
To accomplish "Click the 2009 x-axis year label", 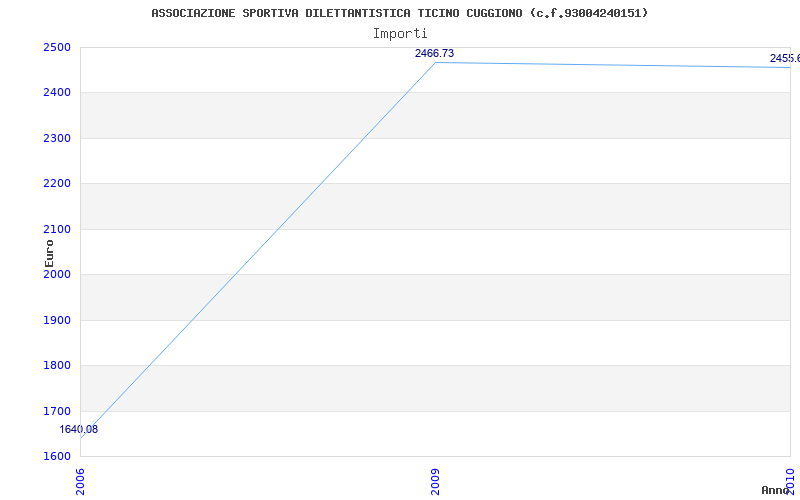I will click(435, 482).
